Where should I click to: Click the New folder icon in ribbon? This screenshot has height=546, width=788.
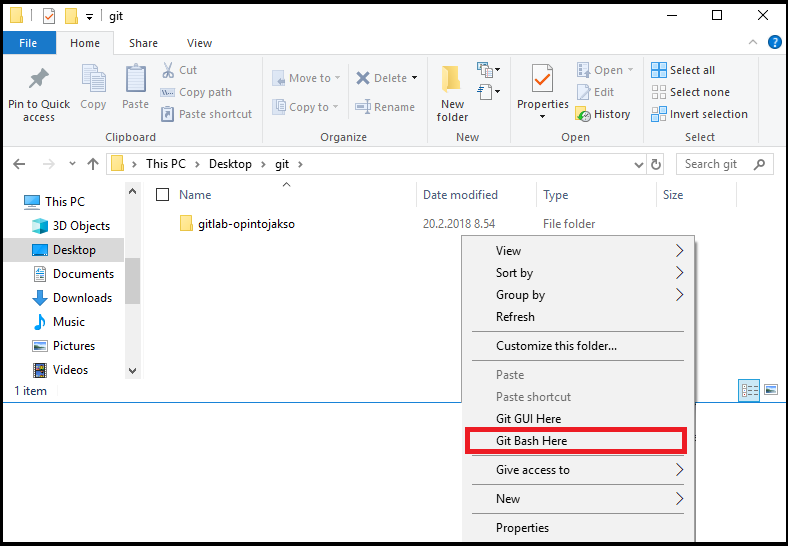click(452, 80)
